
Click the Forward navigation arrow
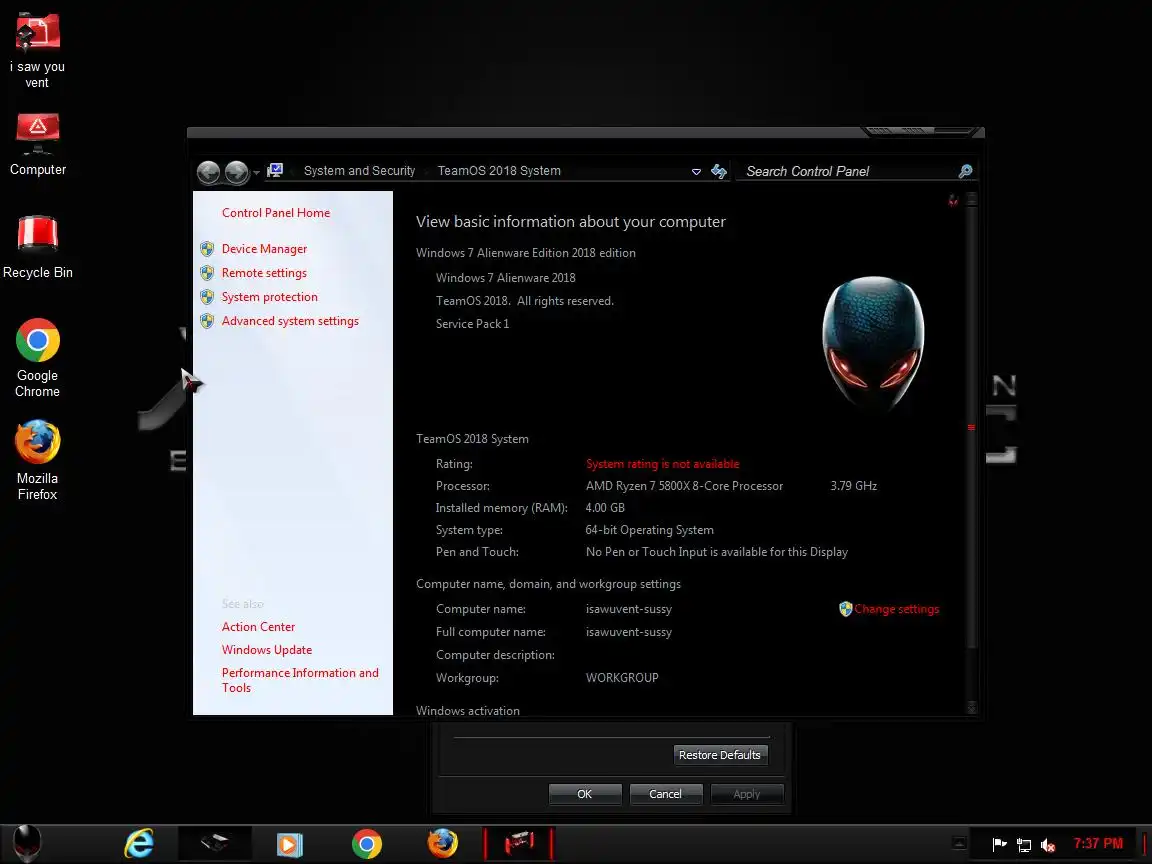(x=237, y=172)
